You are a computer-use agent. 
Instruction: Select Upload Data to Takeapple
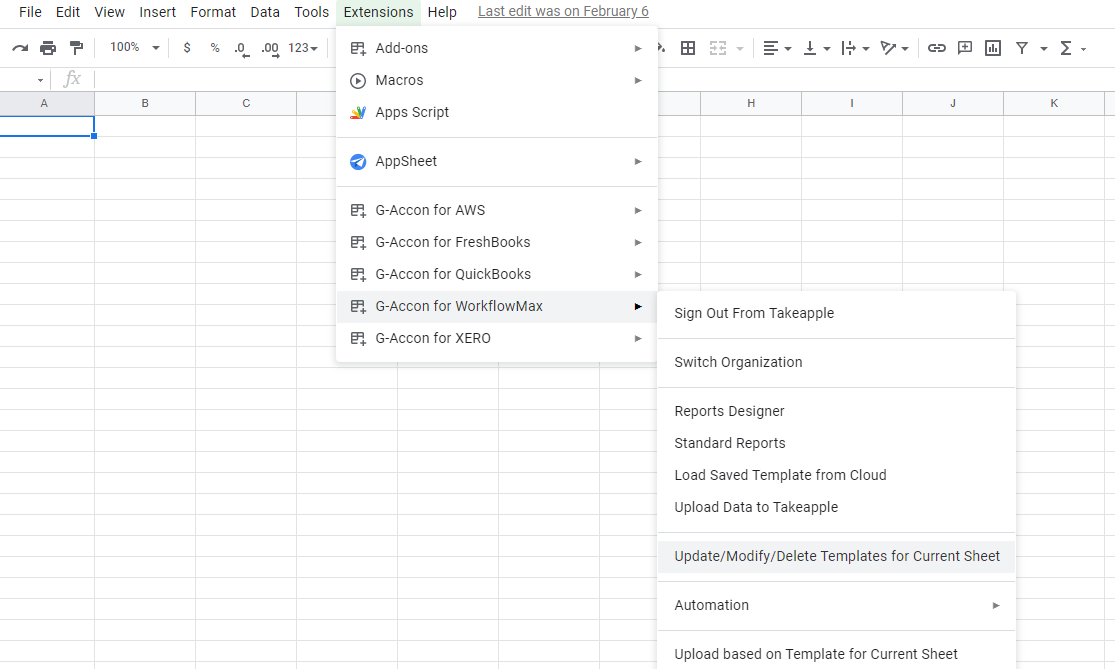836,508
